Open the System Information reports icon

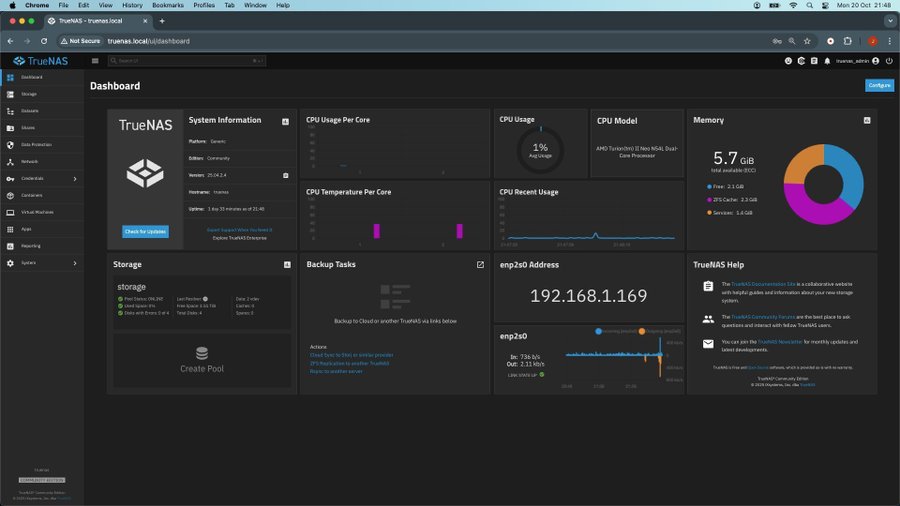pyautogui.click(x=285, y=121)
